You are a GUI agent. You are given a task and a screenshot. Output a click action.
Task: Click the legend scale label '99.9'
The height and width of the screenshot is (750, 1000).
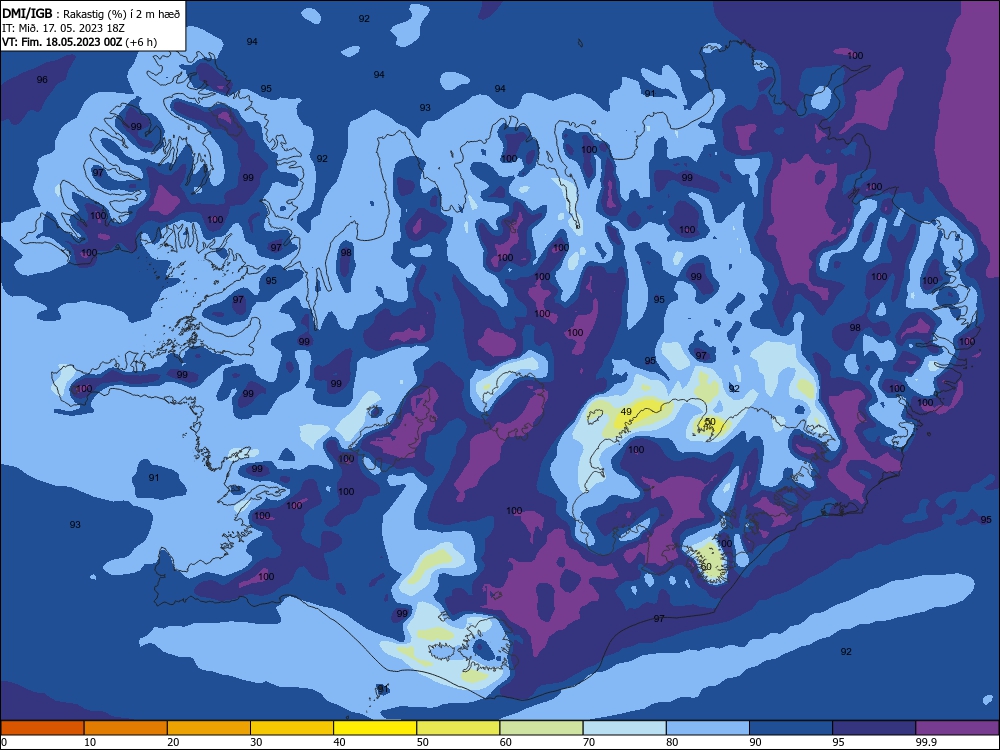(x=925, y=742)
